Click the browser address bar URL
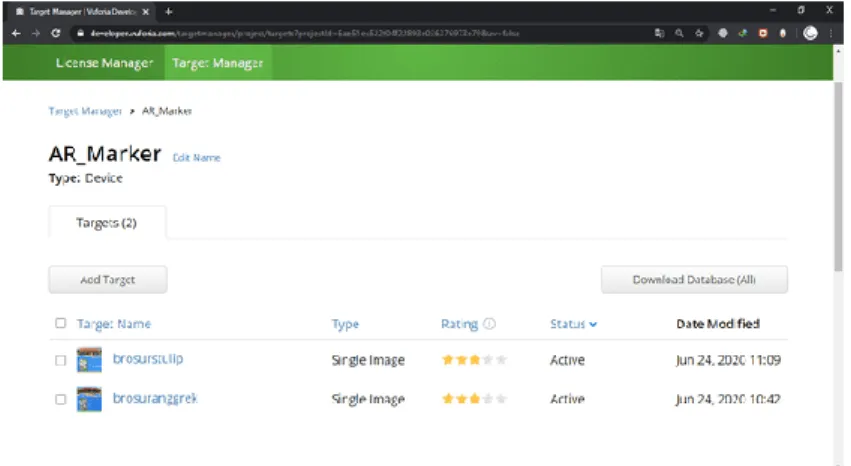 [x=304, y=34]
